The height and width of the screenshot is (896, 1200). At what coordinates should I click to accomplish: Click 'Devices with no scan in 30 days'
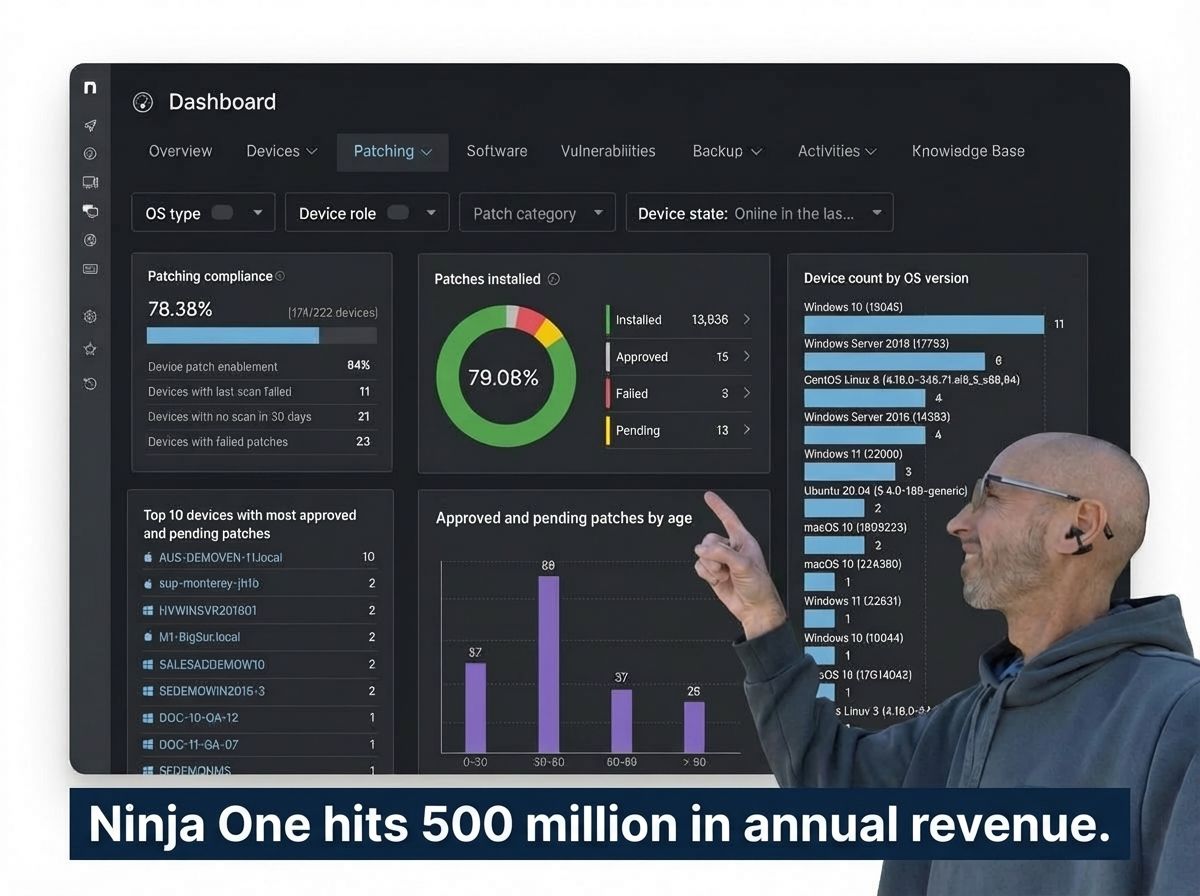259,417
